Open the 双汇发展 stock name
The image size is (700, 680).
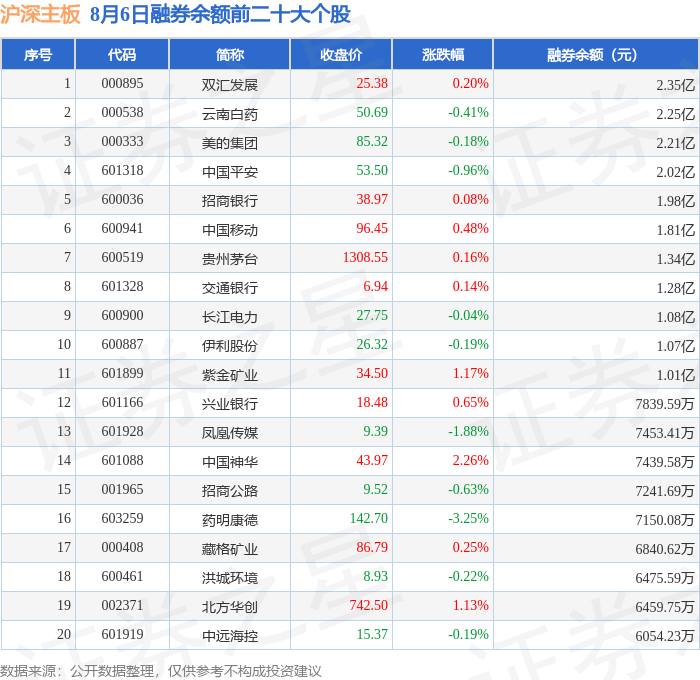(x=229, y=84)
